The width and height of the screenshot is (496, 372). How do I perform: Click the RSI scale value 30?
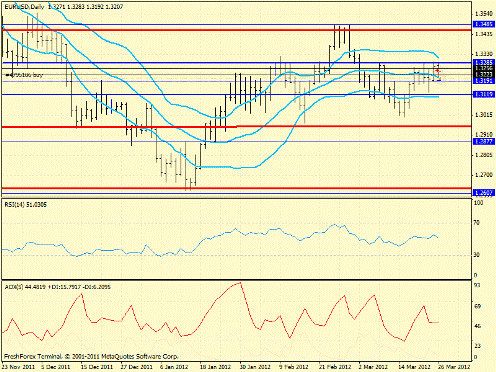pos(477,255)
